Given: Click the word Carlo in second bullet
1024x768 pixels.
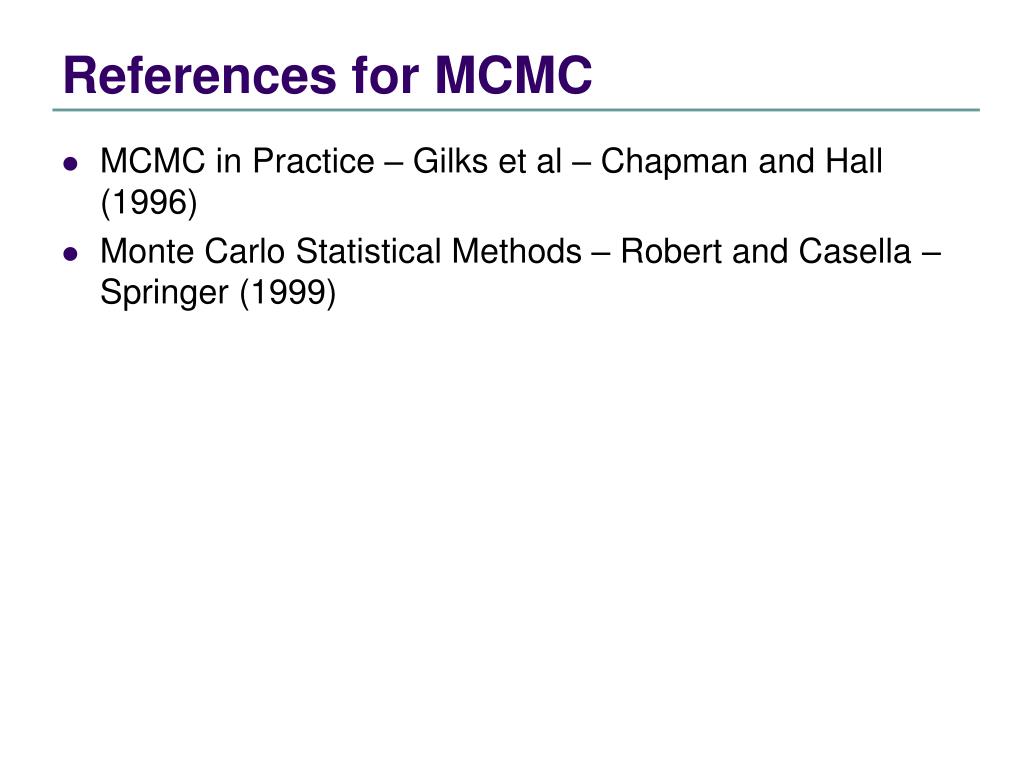Looking at the screenshot, I should (245, 251).
